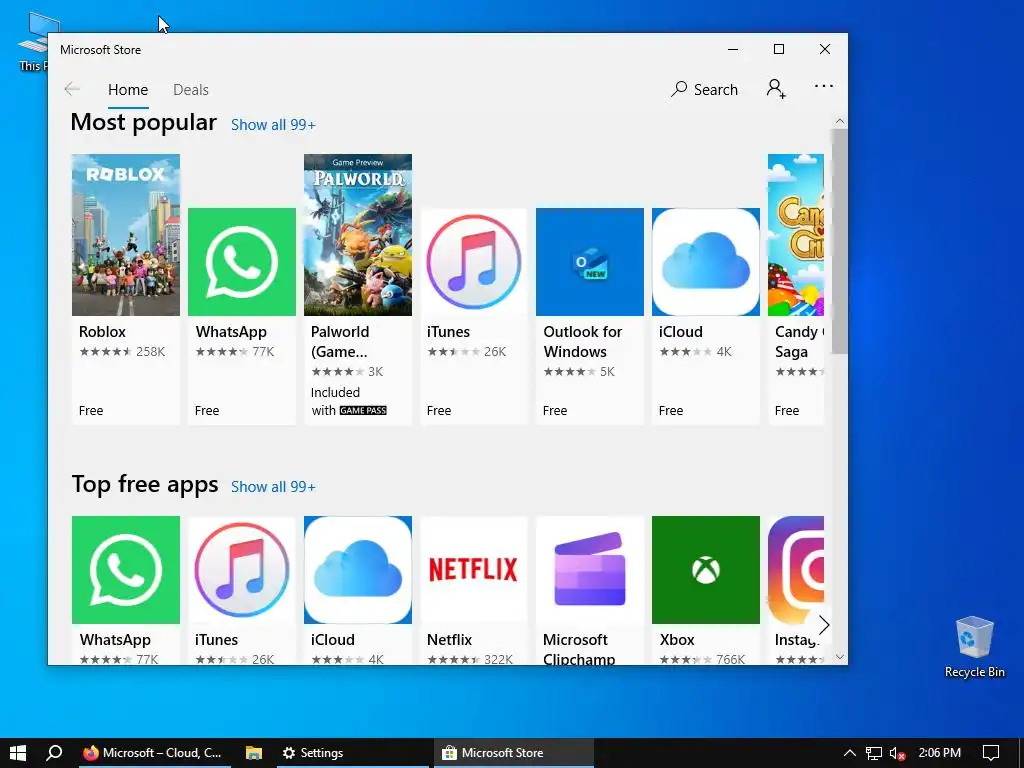Switch to Firefox Microsoft – Cloud window
This screenshot has width=1024, height=768.
click(154, 753)
